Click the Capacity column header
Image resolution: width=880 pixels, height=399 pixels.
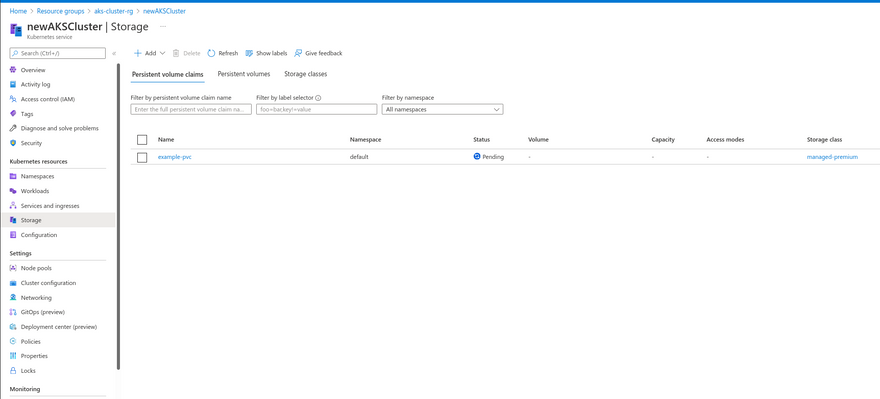pos(663,140)
